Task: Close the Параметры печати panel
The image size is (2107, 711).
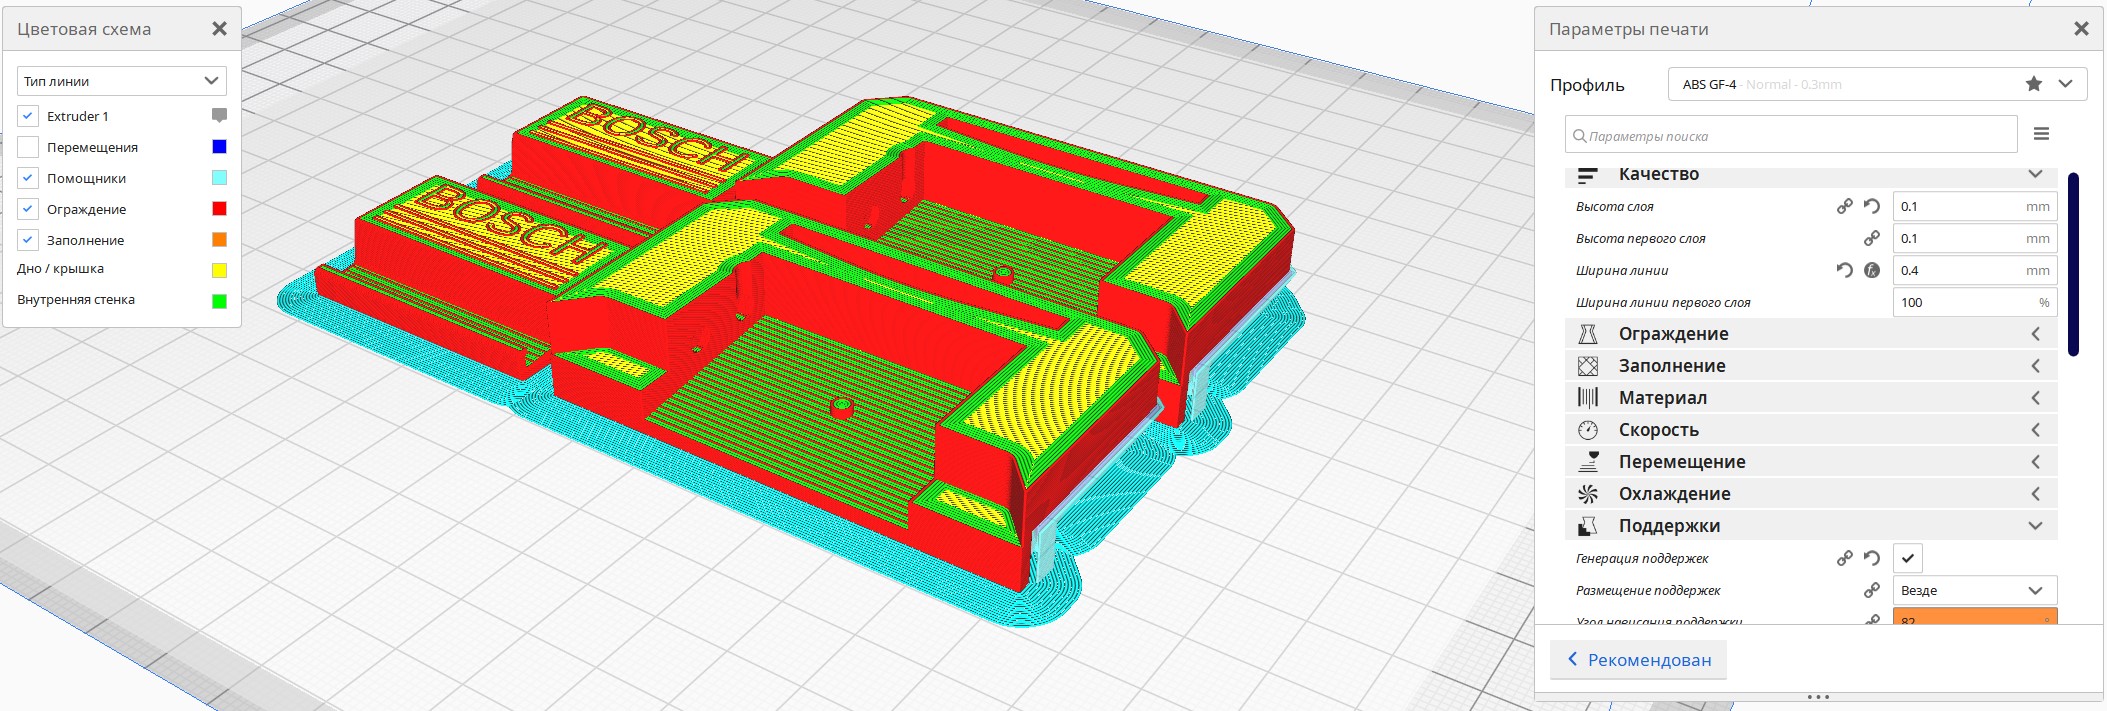Action: coord(2081,29)
